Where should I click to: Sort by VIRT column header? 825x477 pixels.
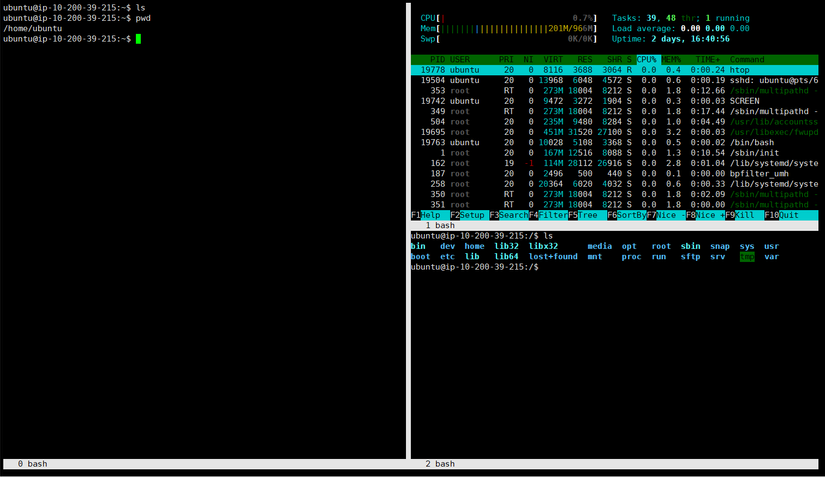click(553, 59)
